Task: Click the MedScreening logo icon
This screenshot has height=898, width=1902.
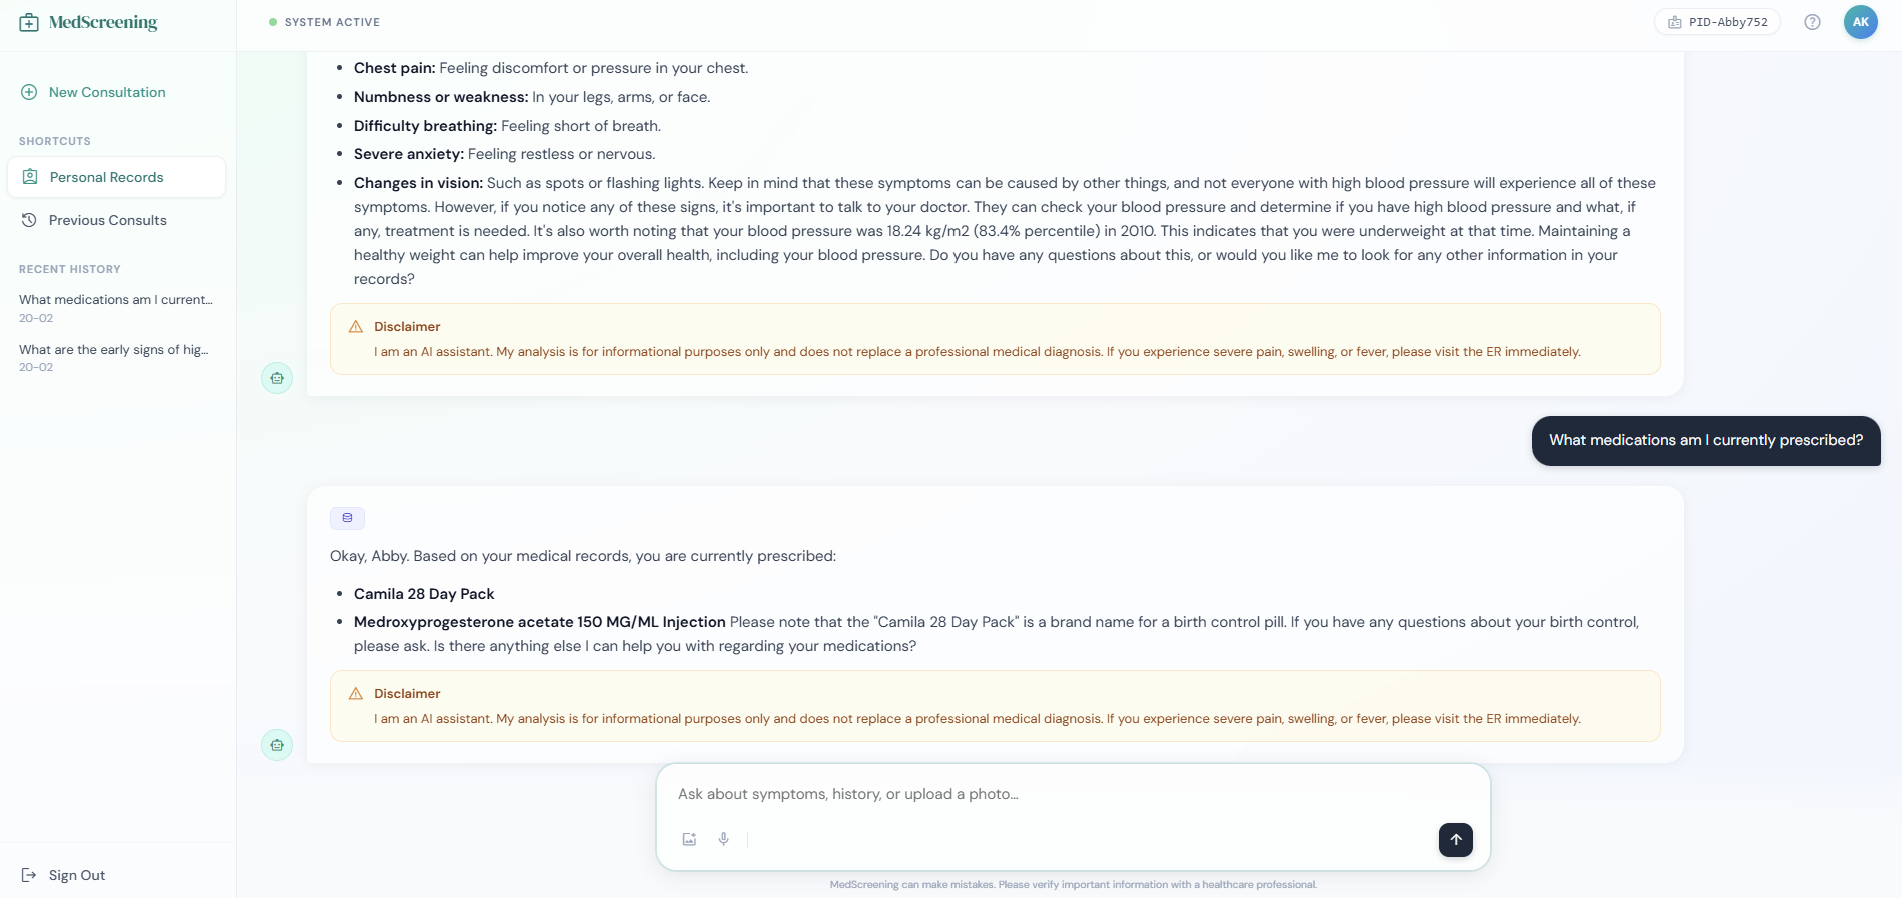Action: click(29, 22)
